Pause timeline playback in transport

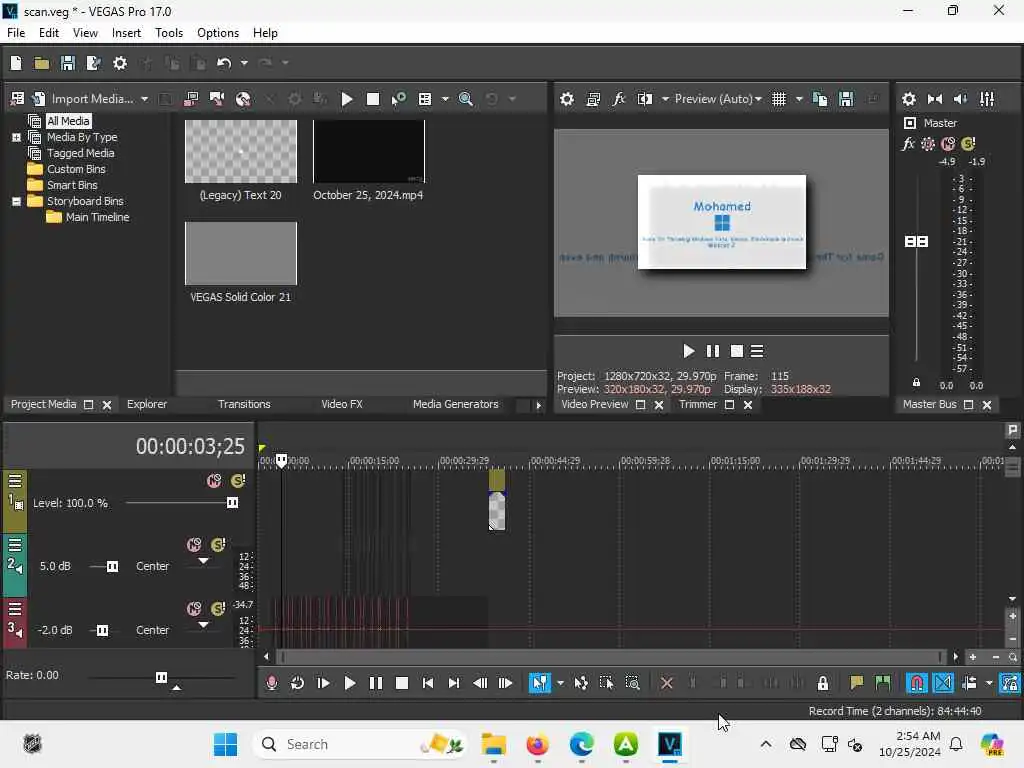376,683
